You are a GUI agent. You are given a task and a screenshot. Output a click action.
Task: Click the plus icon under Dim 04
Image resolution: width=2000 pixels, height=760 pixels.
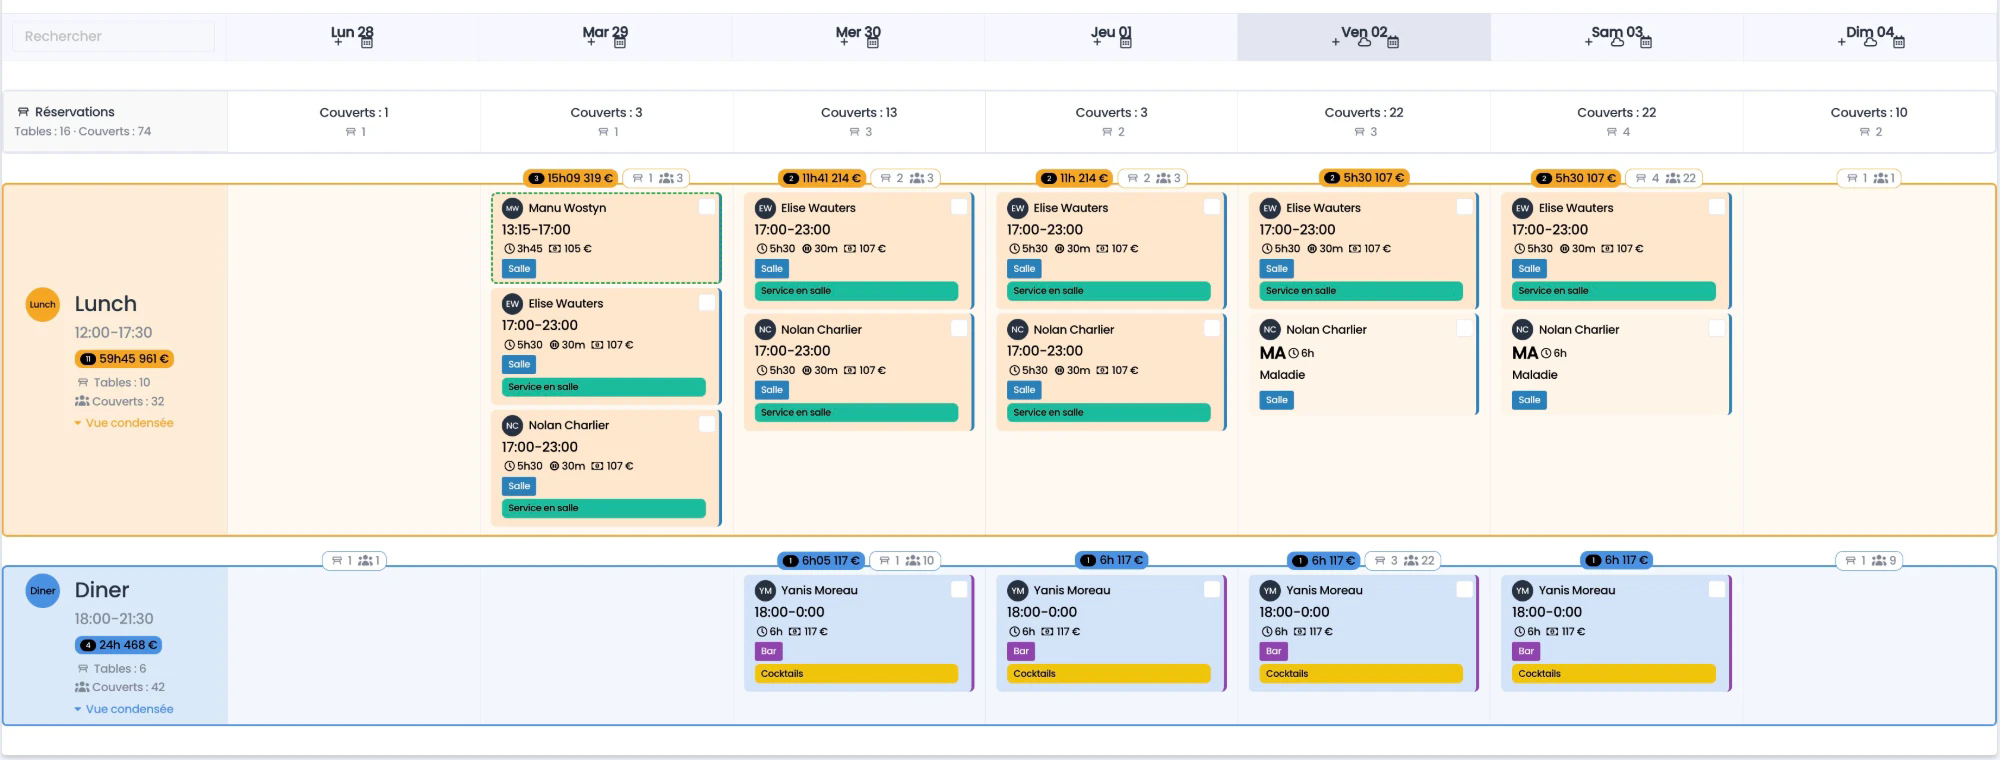1841,42
